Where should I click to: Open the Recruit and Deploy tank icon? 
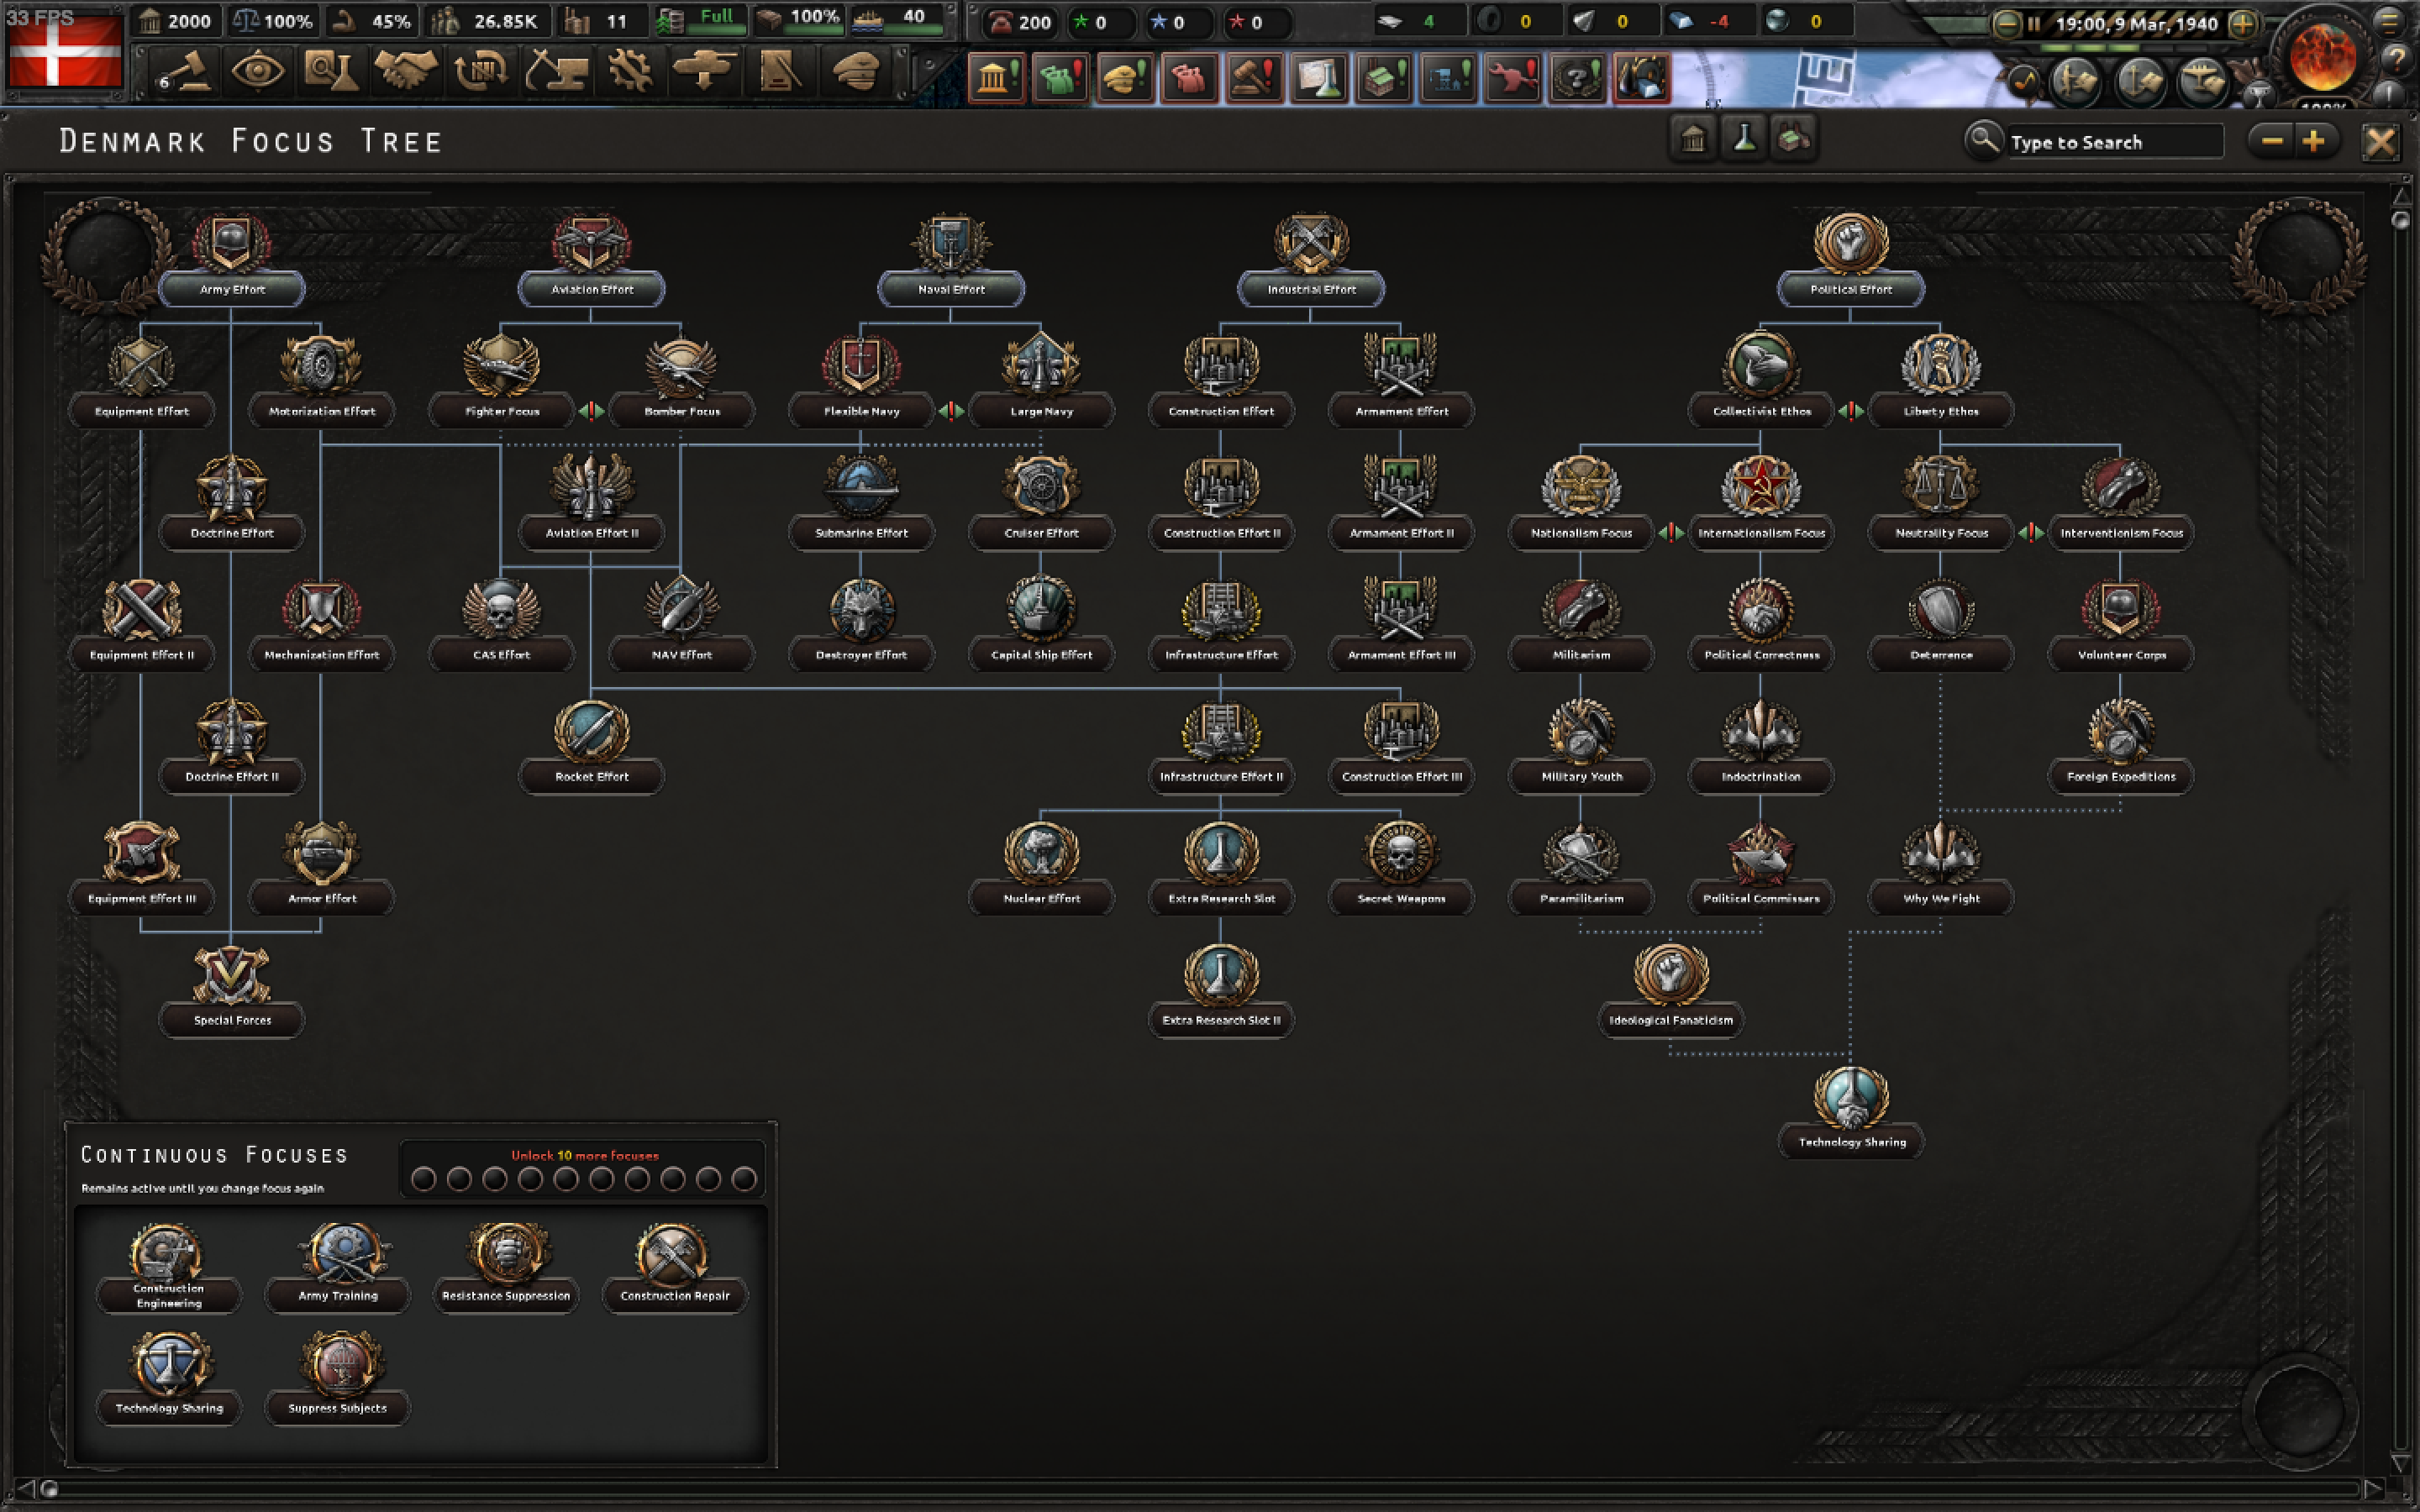[x=704, y=72]
